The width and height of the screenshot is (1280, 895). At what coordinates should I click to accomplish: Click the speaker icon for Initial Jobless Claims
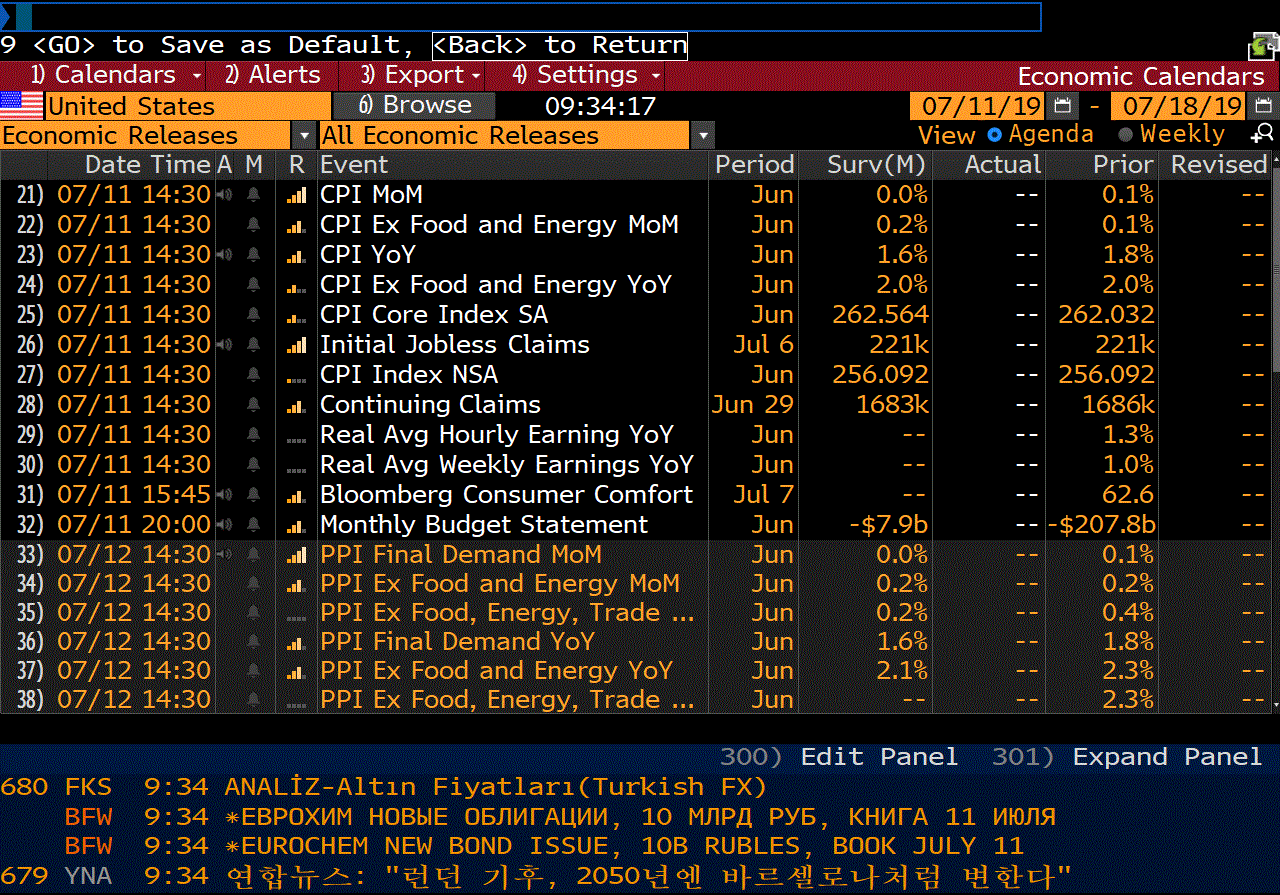pos(225,345)
